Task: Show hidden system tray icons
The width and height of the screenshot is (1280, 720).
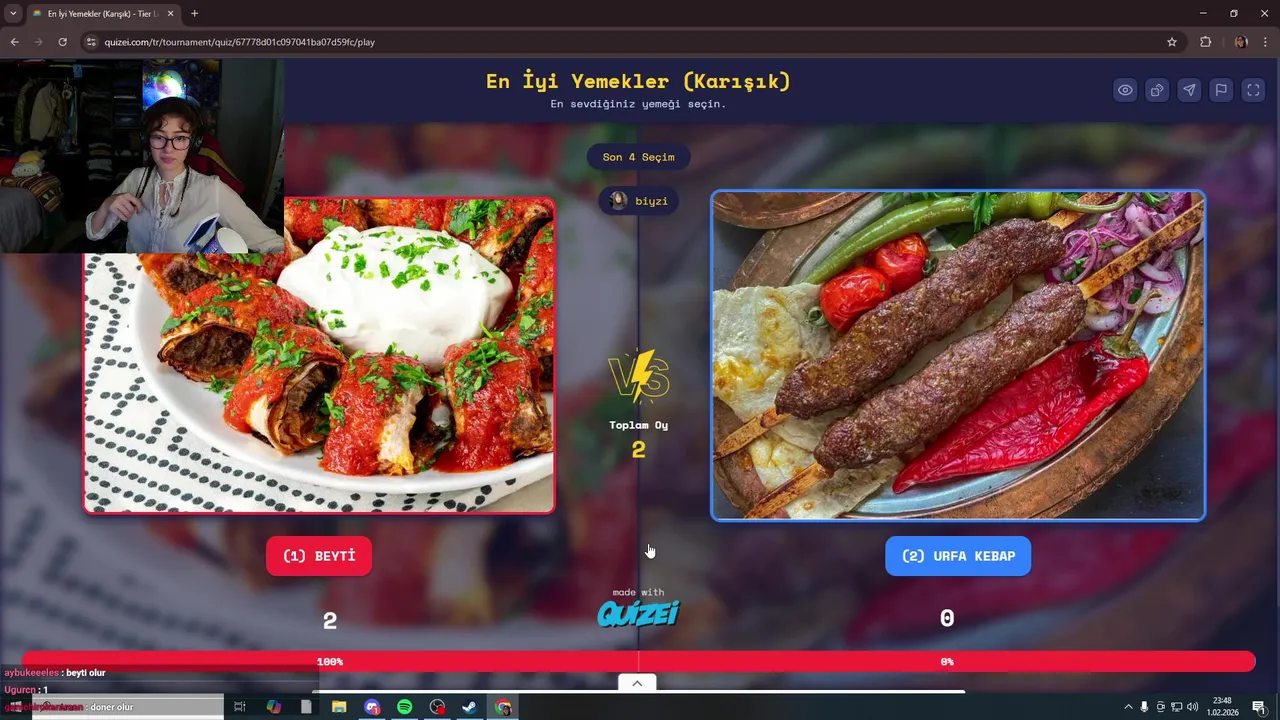Action: click(x=1128, y=707)
